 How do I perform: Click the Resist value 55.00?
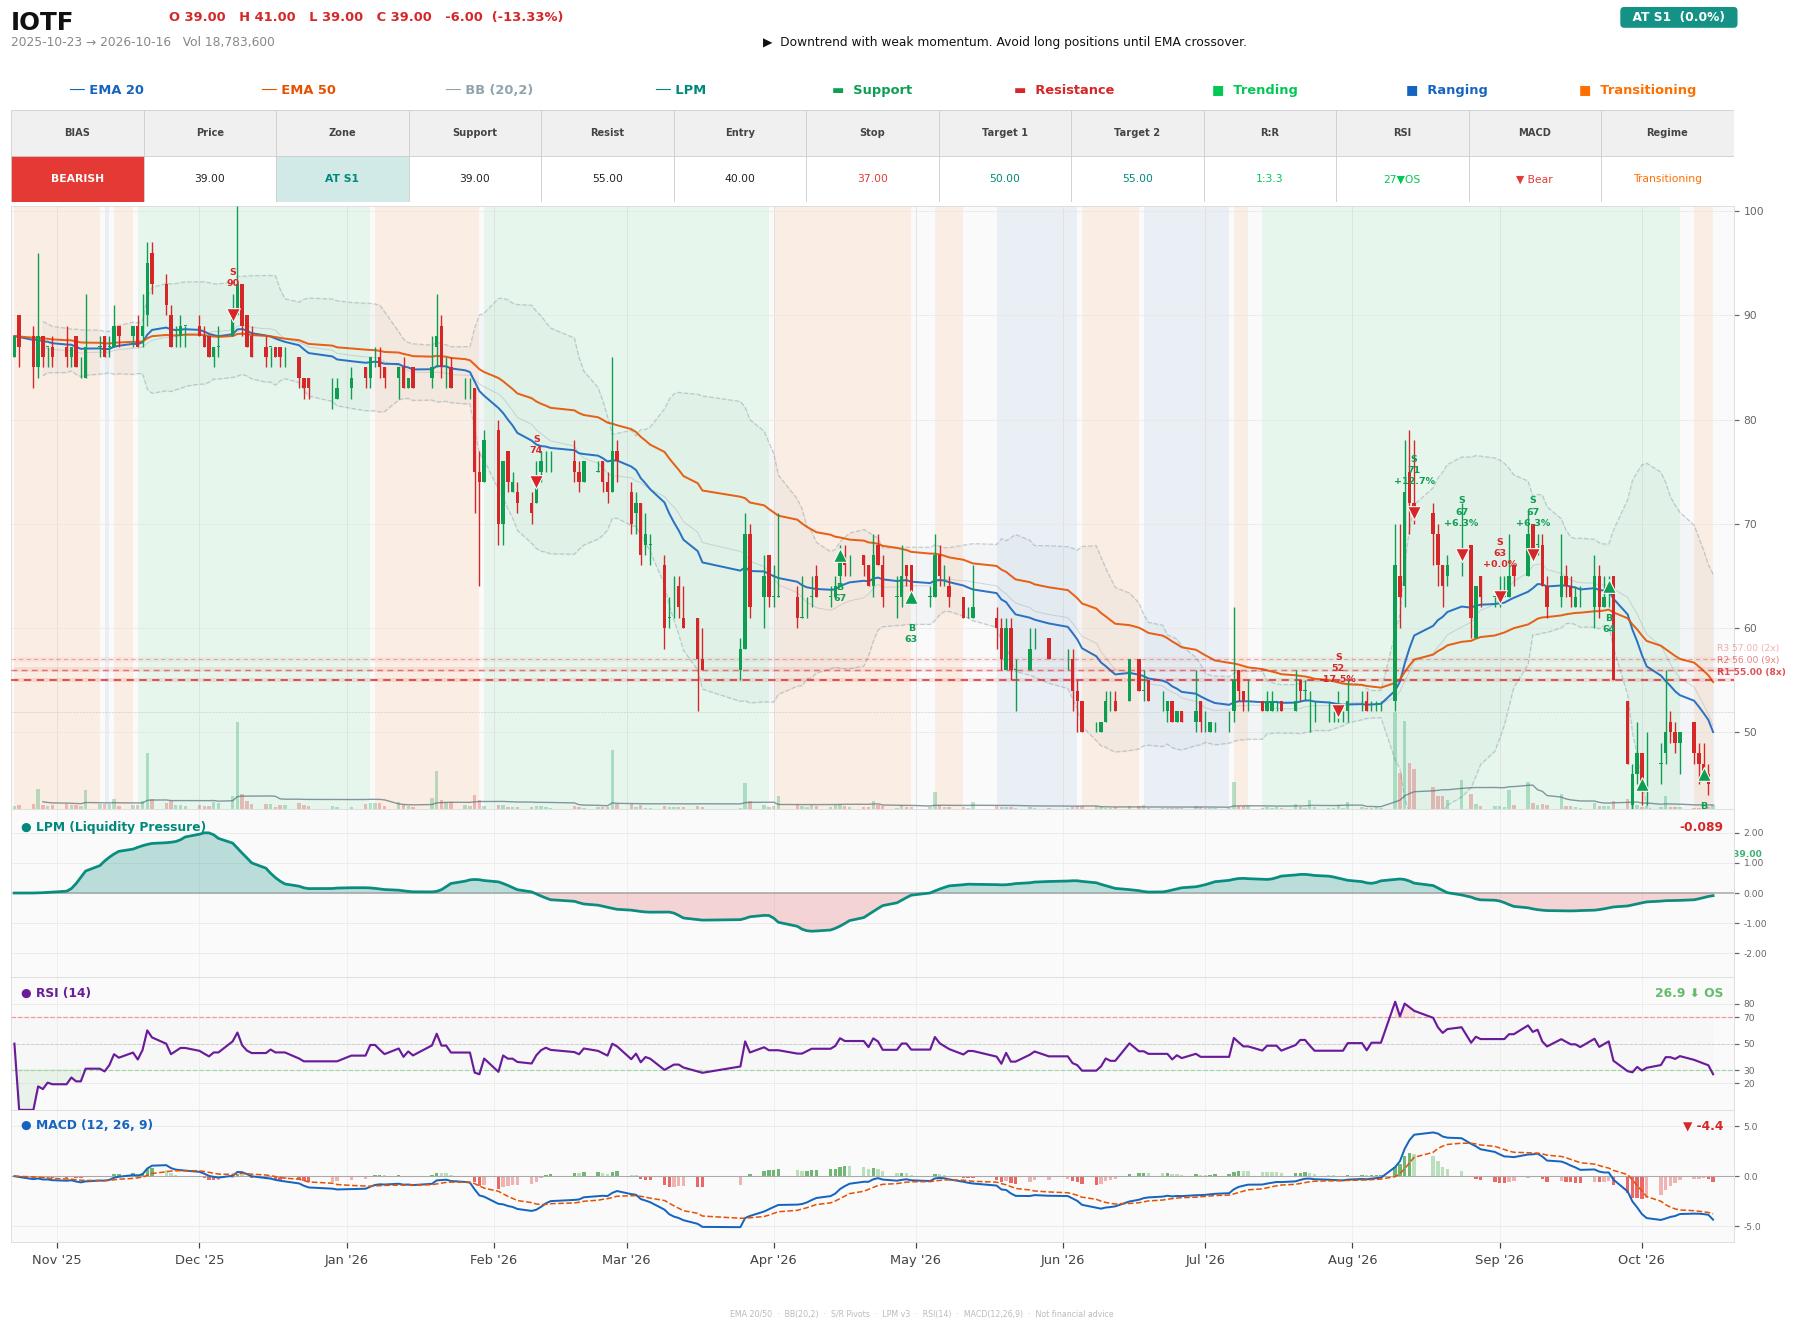(607, 179)
